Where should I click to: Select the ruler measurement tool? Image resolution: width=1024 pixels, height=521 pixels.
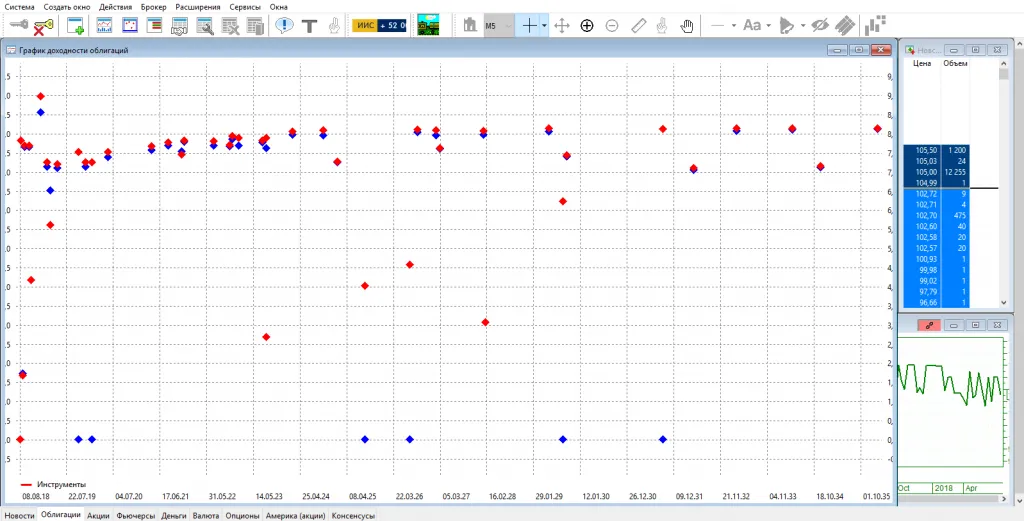pyautogui.click(x=638, y=25)
